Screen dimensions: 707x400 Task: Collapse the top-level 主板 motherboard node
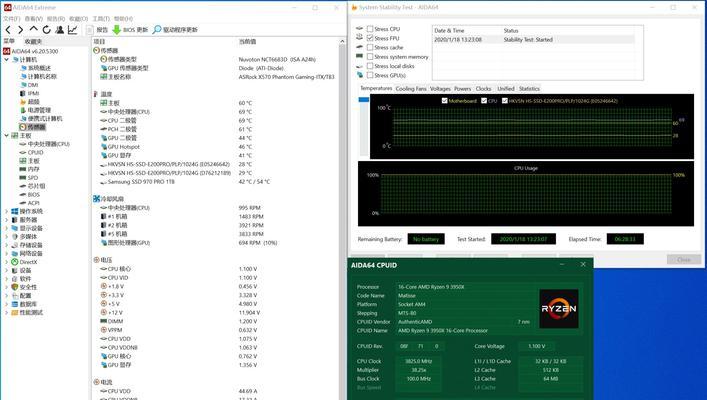[6, 135]
